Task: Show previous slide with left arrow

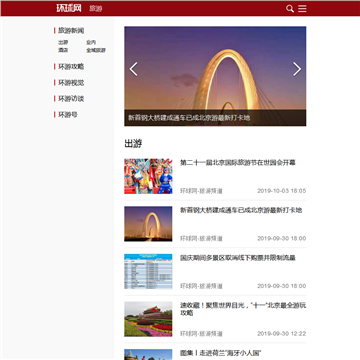Action: pyautogui.click(x=133, y=69)
